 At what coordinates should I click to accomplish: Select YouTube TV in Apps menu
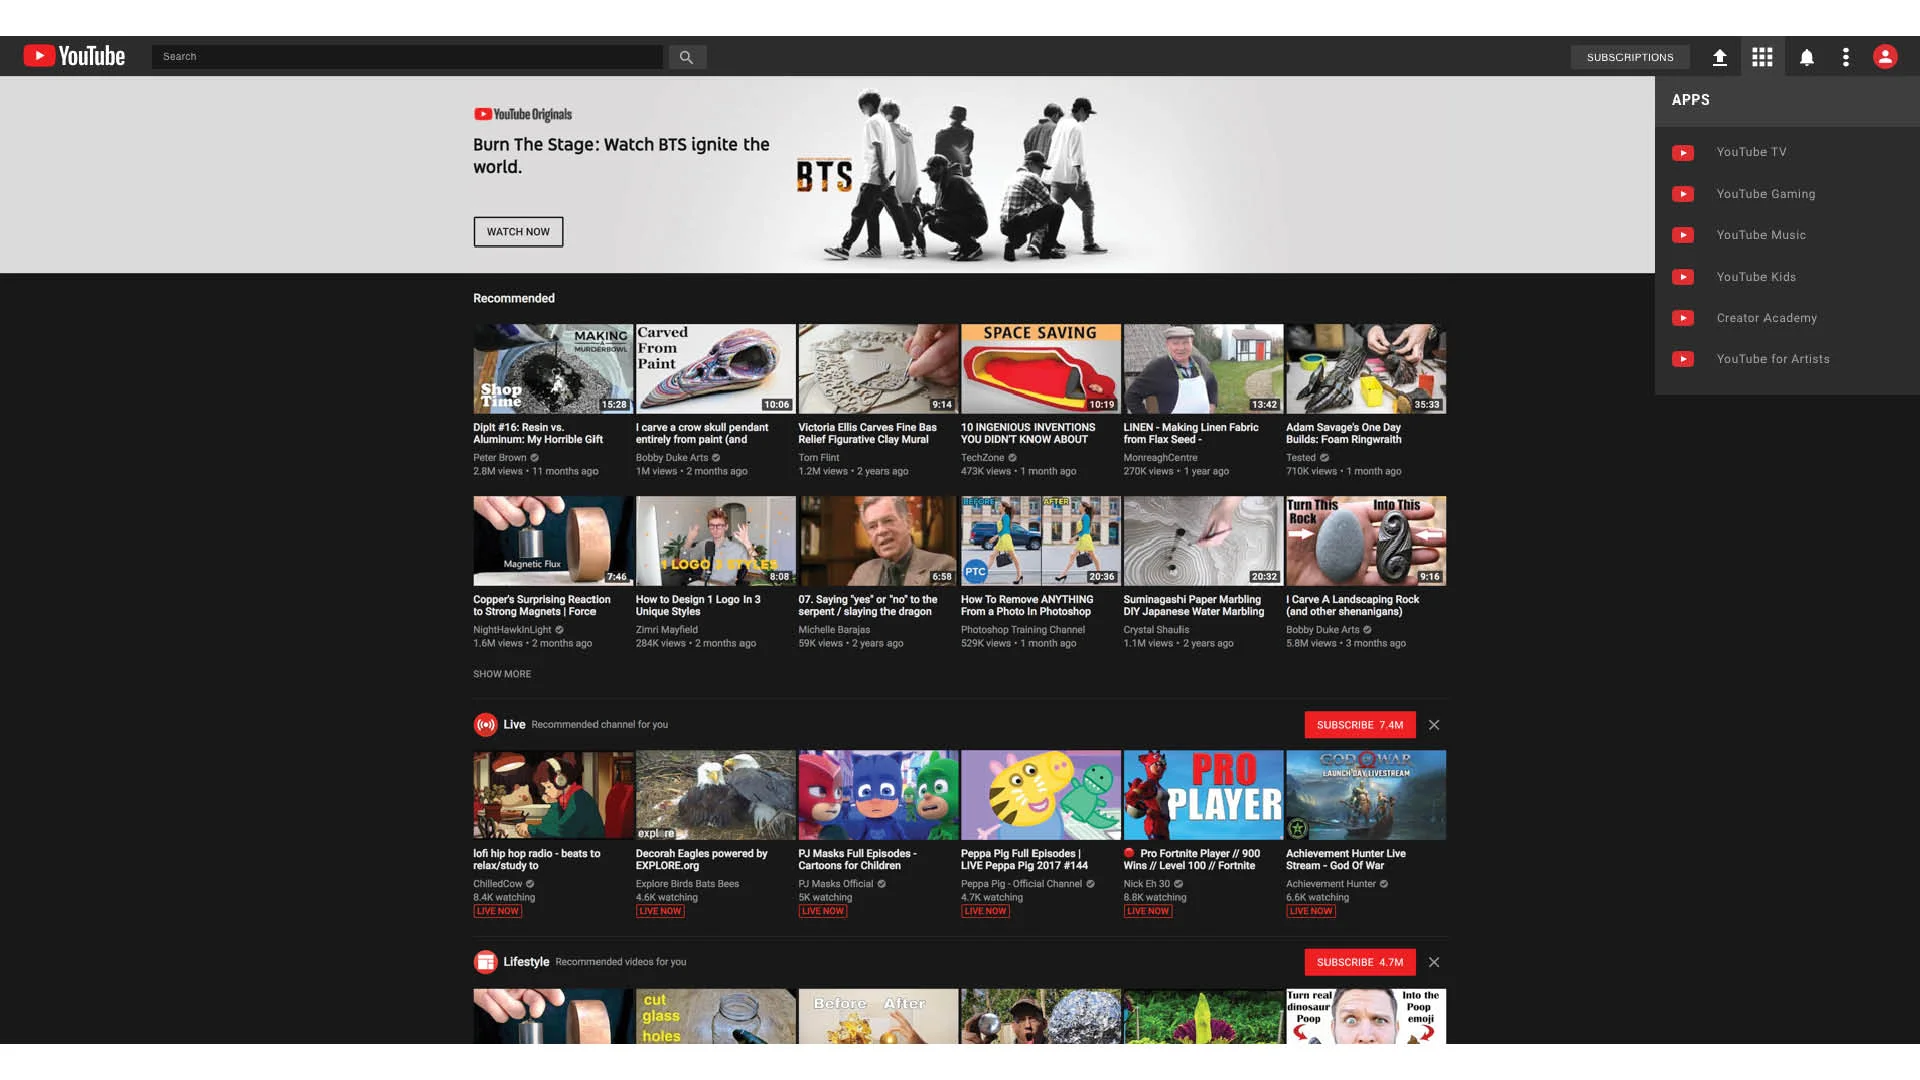[1751, 152]
